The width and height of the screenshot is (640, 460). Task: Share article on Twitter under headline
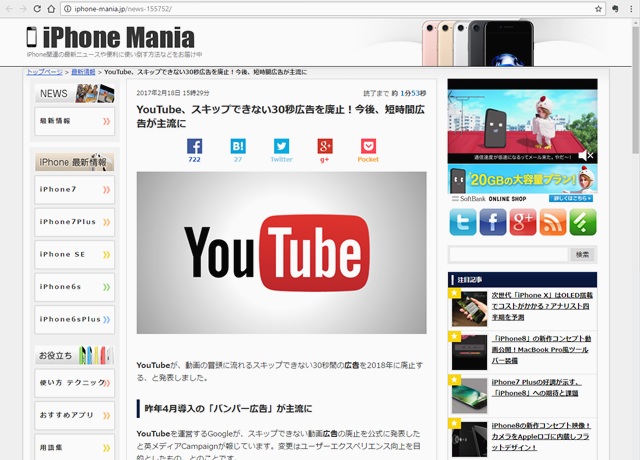pyautogui.click(x=281, y=146)
